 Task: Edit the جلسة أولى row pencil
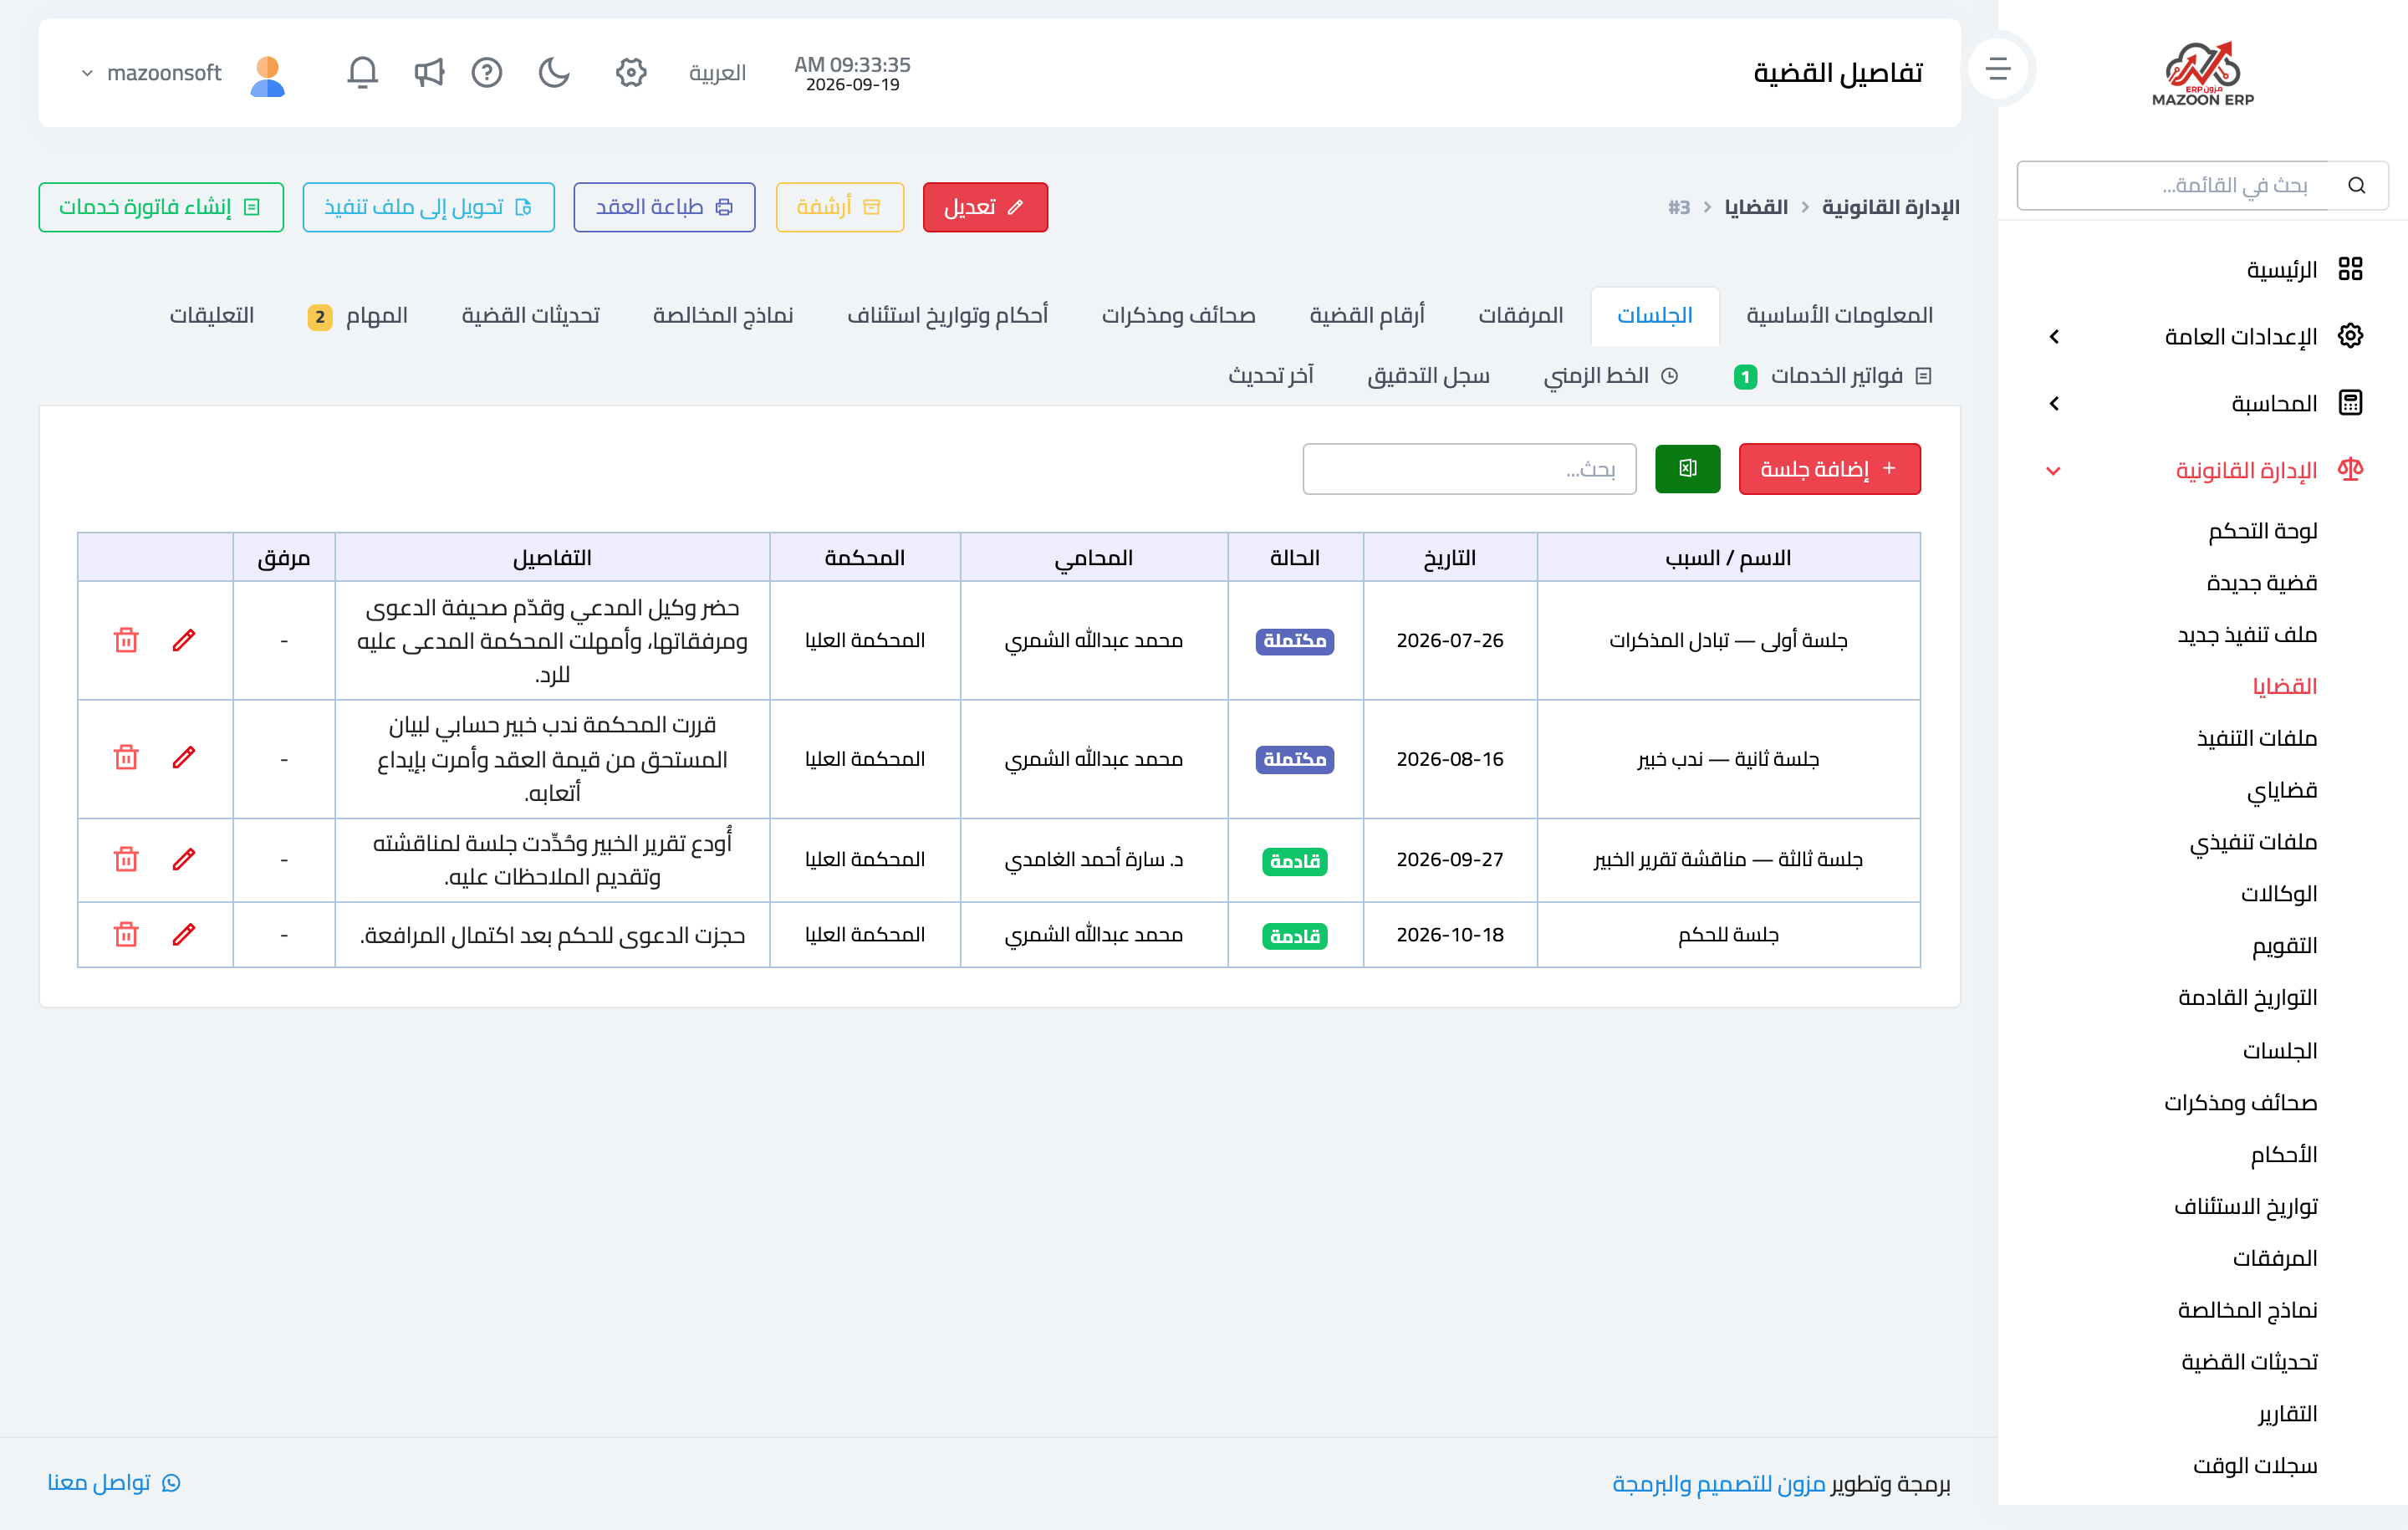pyautogui.click(x=184, y=640)
